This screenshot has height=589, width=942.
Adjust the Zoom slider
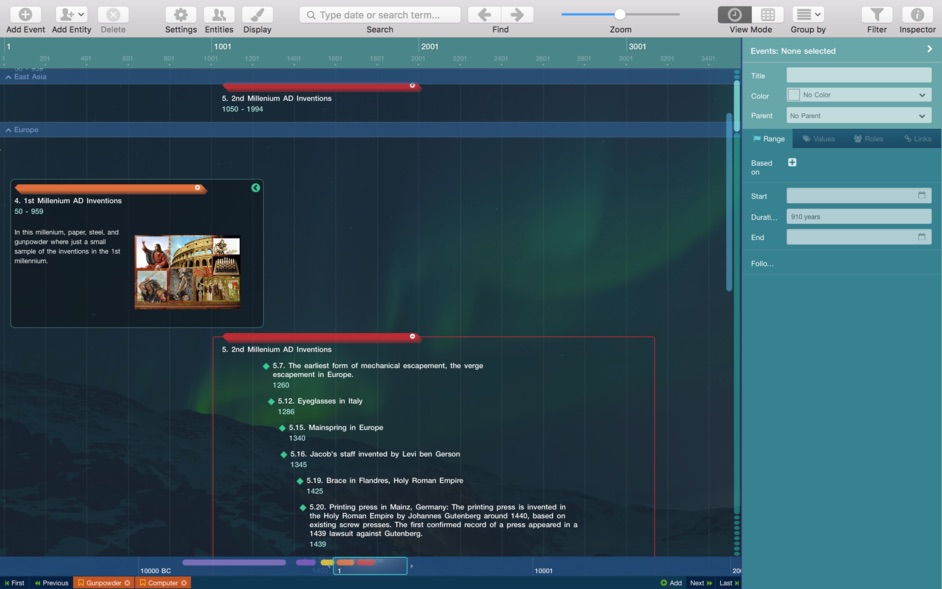tap(620, 14)
